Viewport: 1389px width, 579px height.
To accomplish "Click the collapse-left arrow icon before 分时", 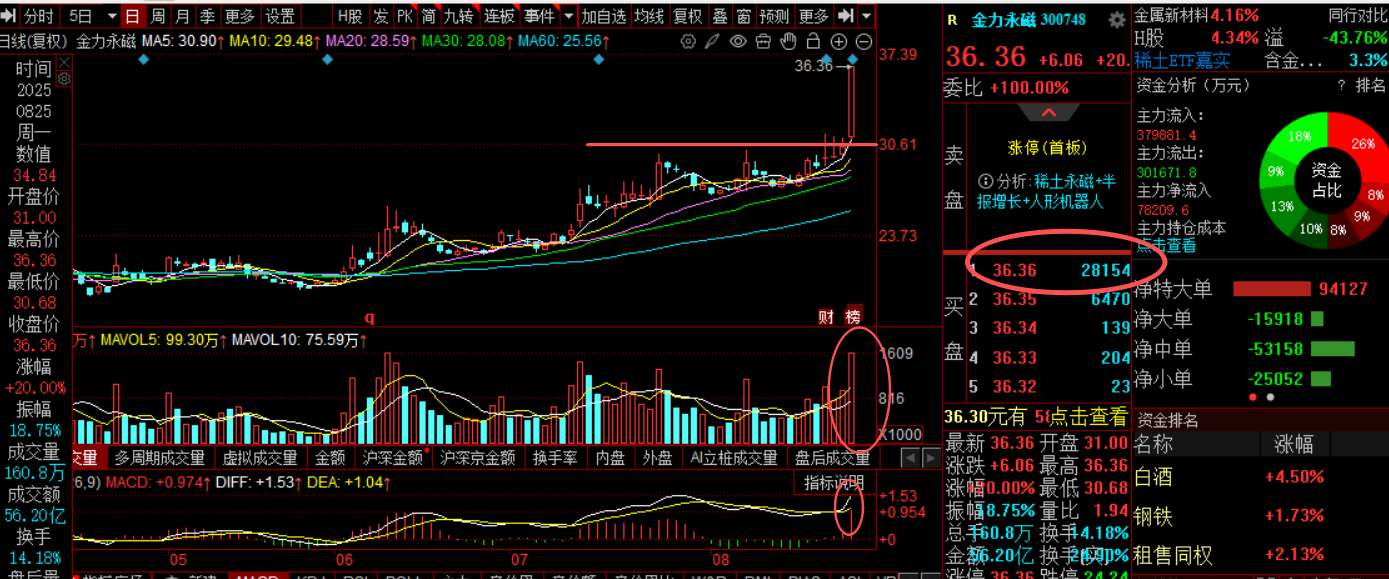I will tap(10, 16).
